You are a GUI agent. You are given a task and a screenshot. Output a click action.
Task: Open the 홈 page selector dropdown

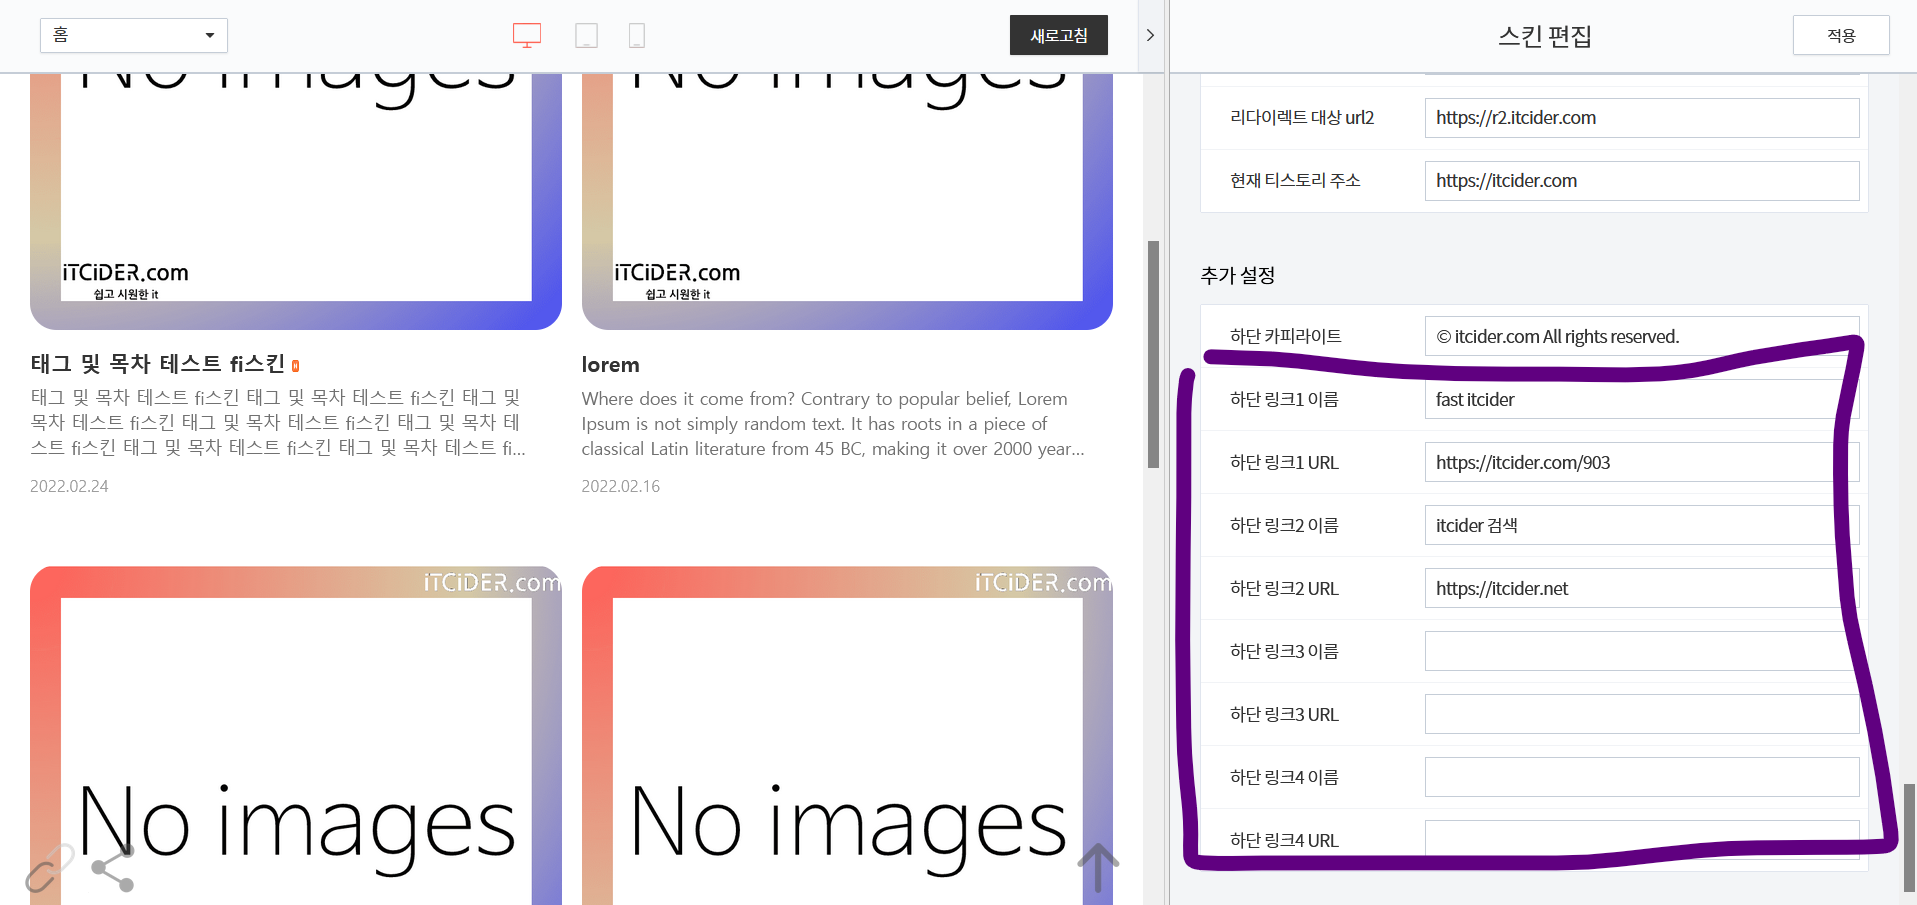tap(134, 35)
